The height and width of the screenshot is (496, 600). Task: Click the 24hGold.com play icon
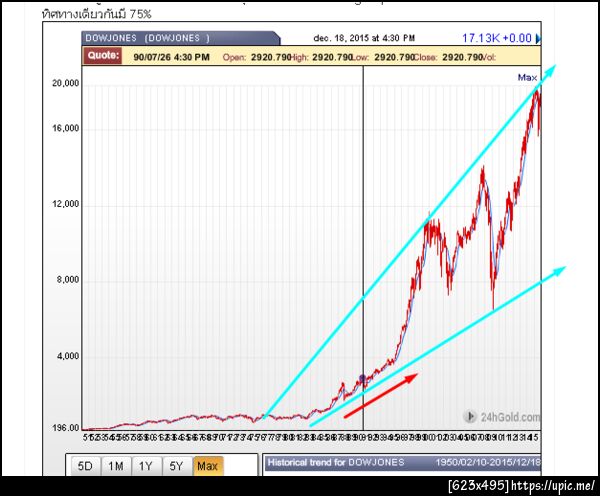[x=470, y=416]
